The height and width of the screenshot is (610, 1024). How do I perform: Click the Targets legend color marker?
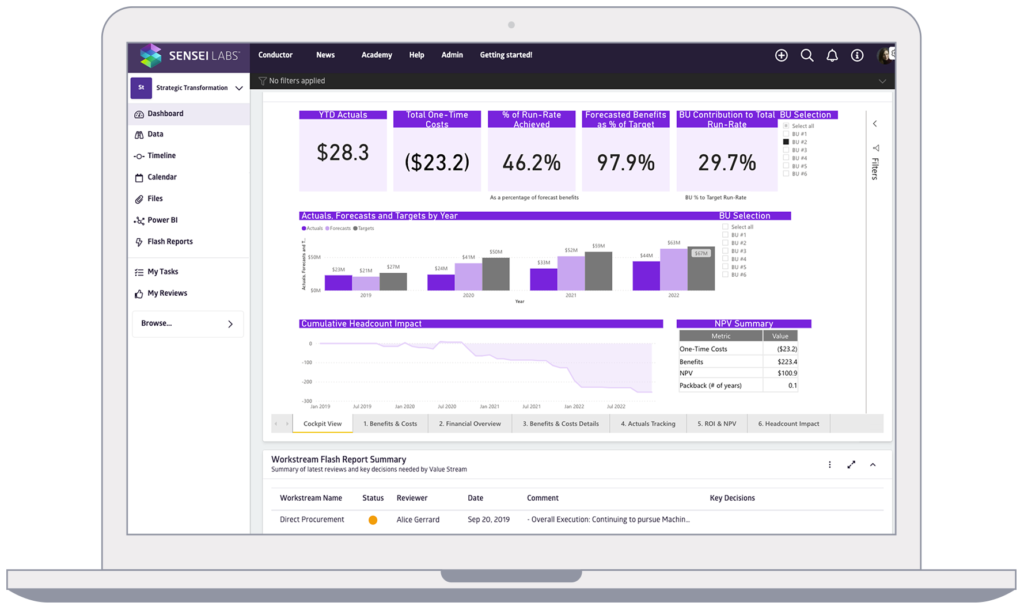tap(355, 229)
